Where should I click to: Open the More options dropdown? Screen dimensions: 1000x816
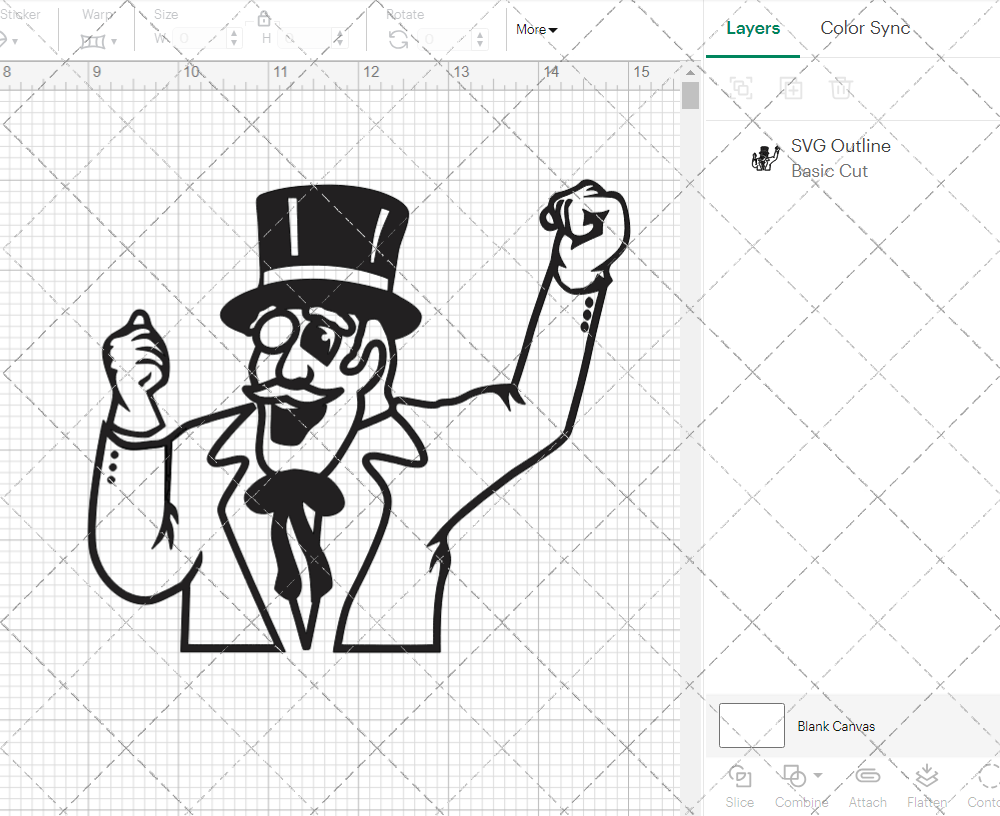coord(536,30)
